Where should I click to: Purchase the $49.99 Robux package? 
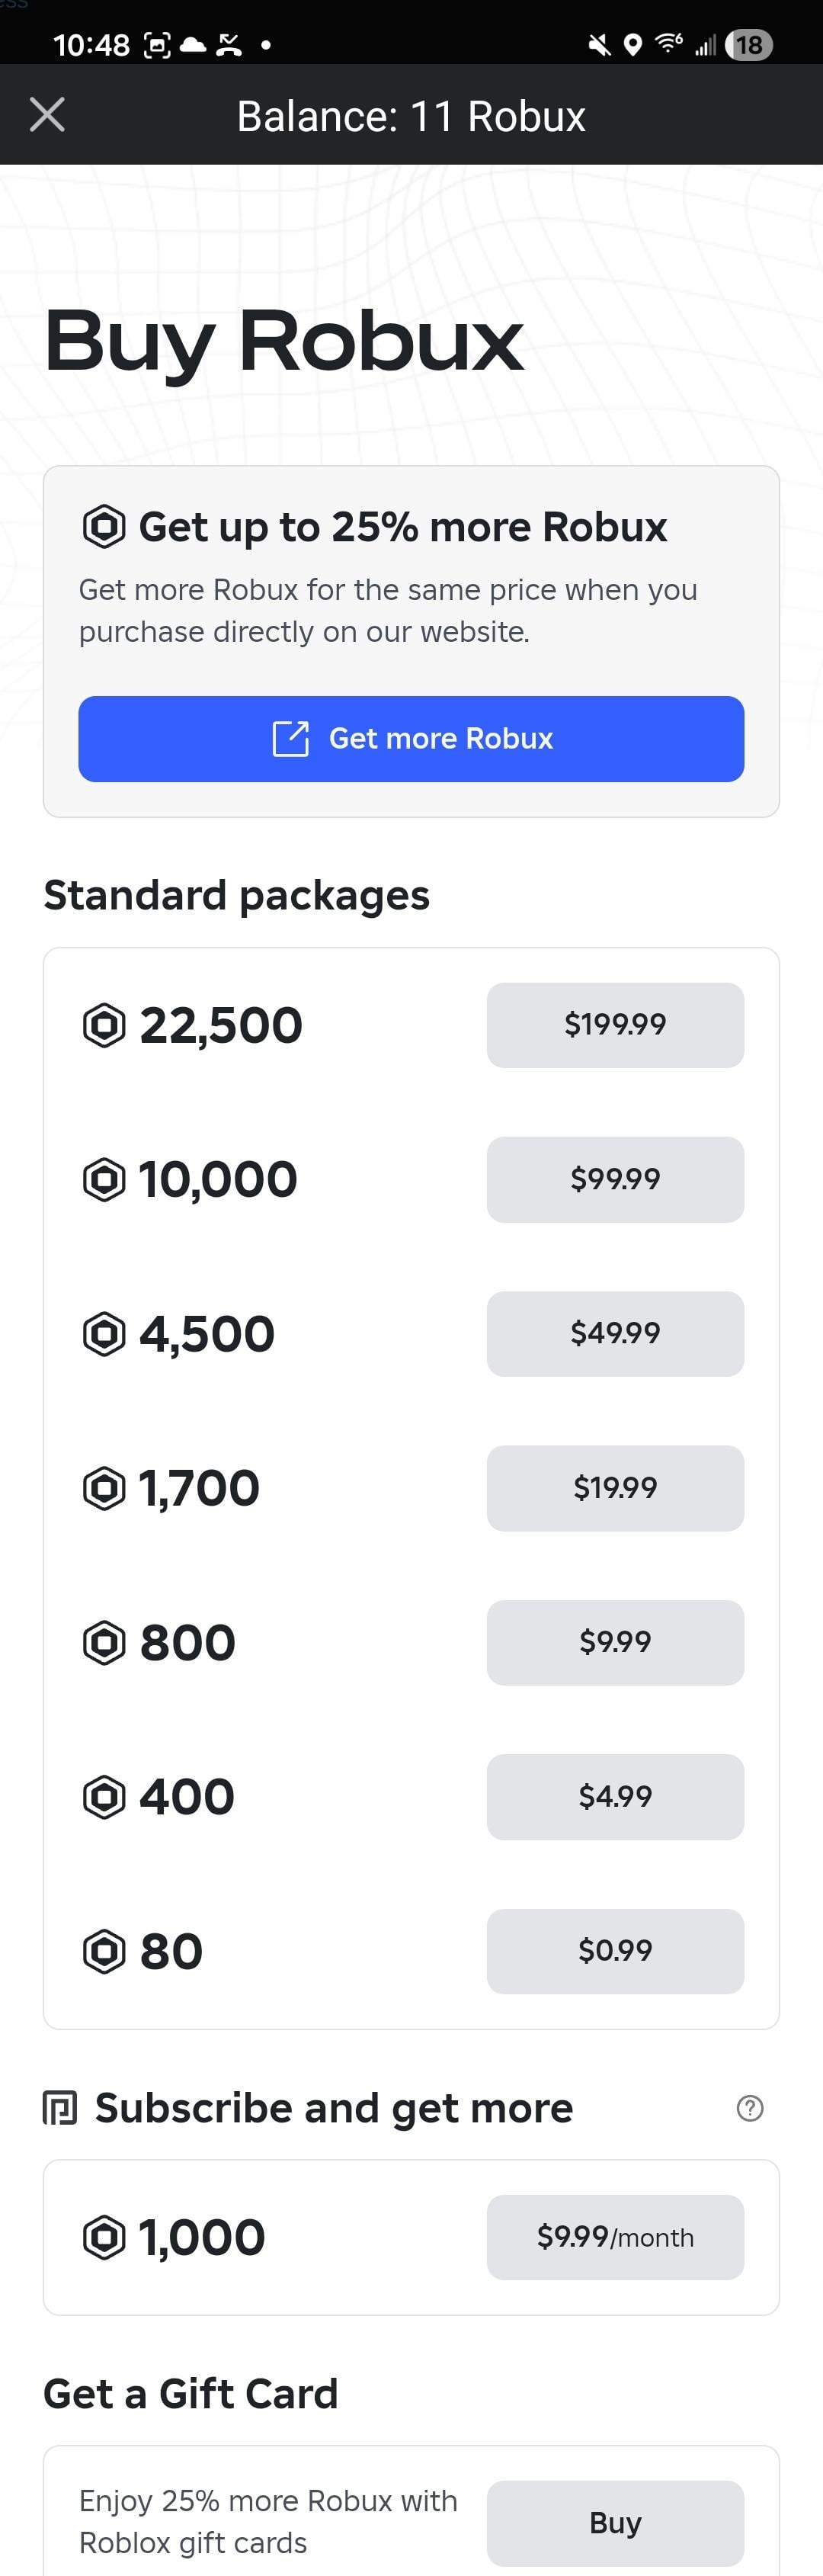coord(614,1333)
